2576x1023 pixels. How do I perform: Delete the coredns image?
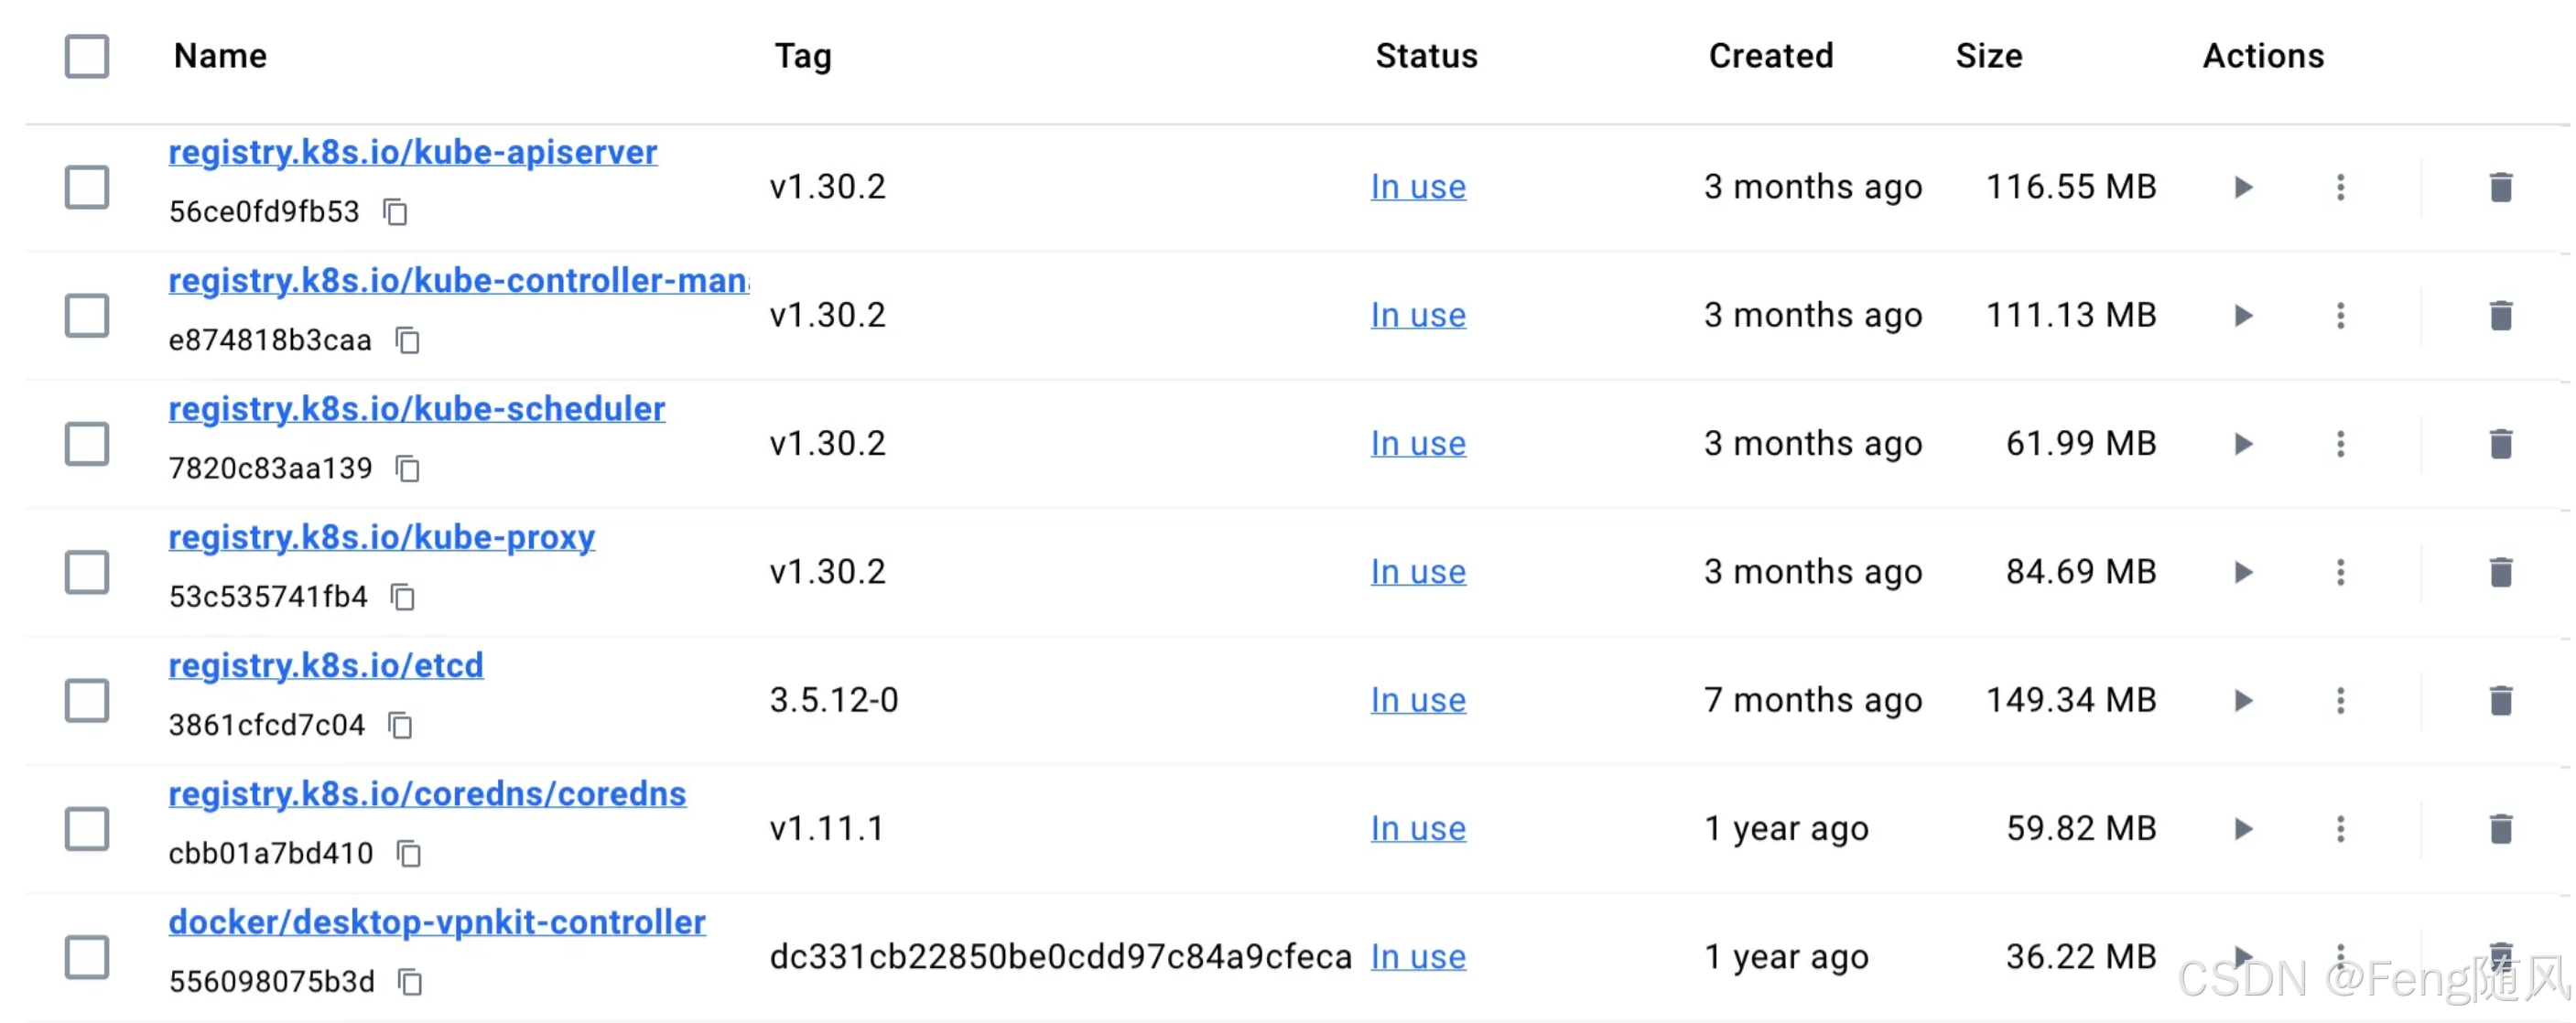pyautogui.click(x=2500, y=828)
